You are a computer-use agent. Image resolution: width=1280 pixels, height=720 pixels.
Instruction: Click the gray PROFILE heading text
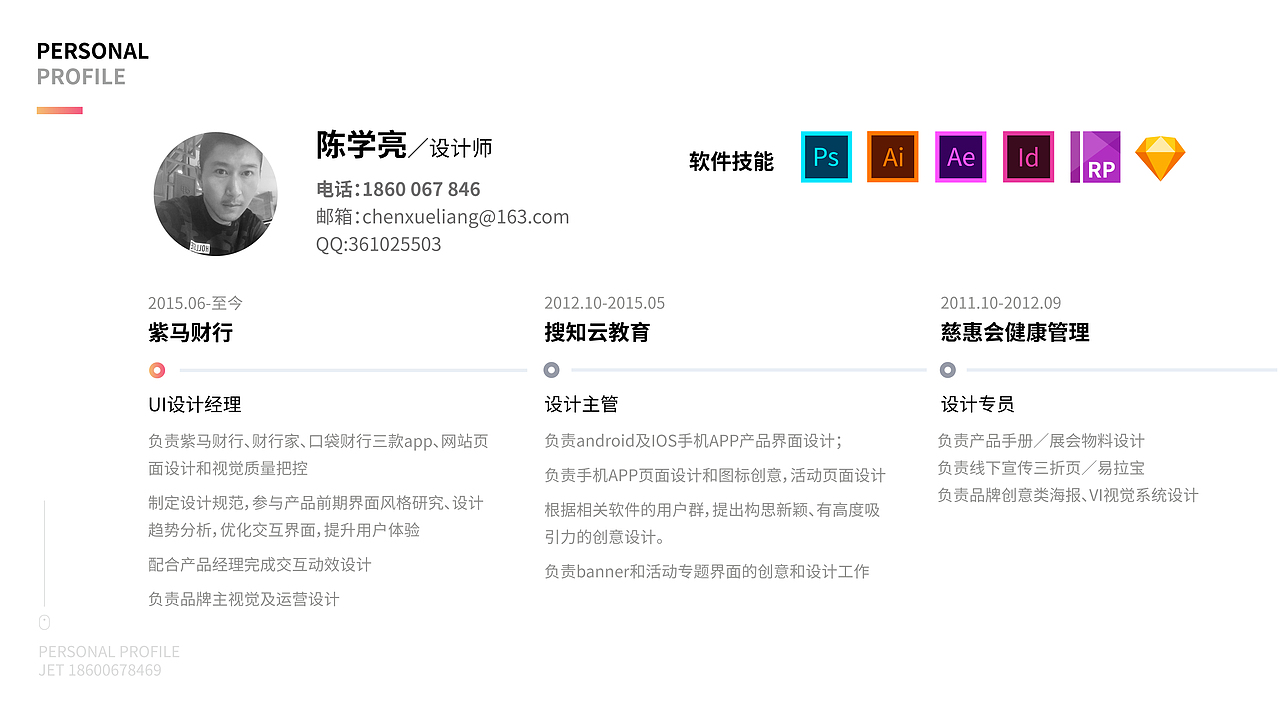tap(81, 77)
